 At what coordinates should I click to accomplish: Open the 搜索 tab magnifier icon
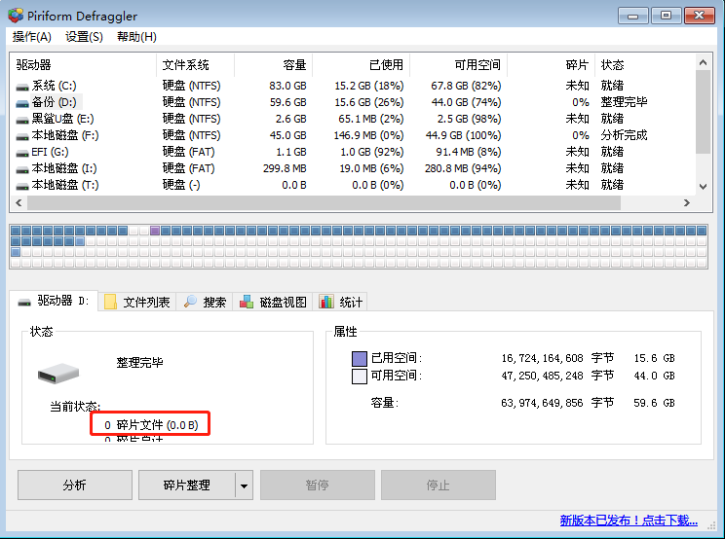(x=190, y=302)
